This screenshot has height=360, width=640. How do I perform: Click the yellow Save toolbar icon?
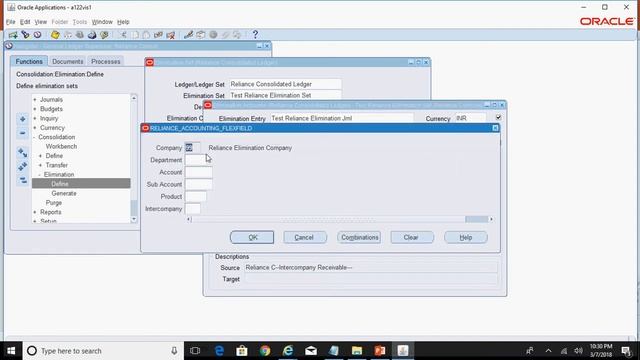(x=55, y=35)
